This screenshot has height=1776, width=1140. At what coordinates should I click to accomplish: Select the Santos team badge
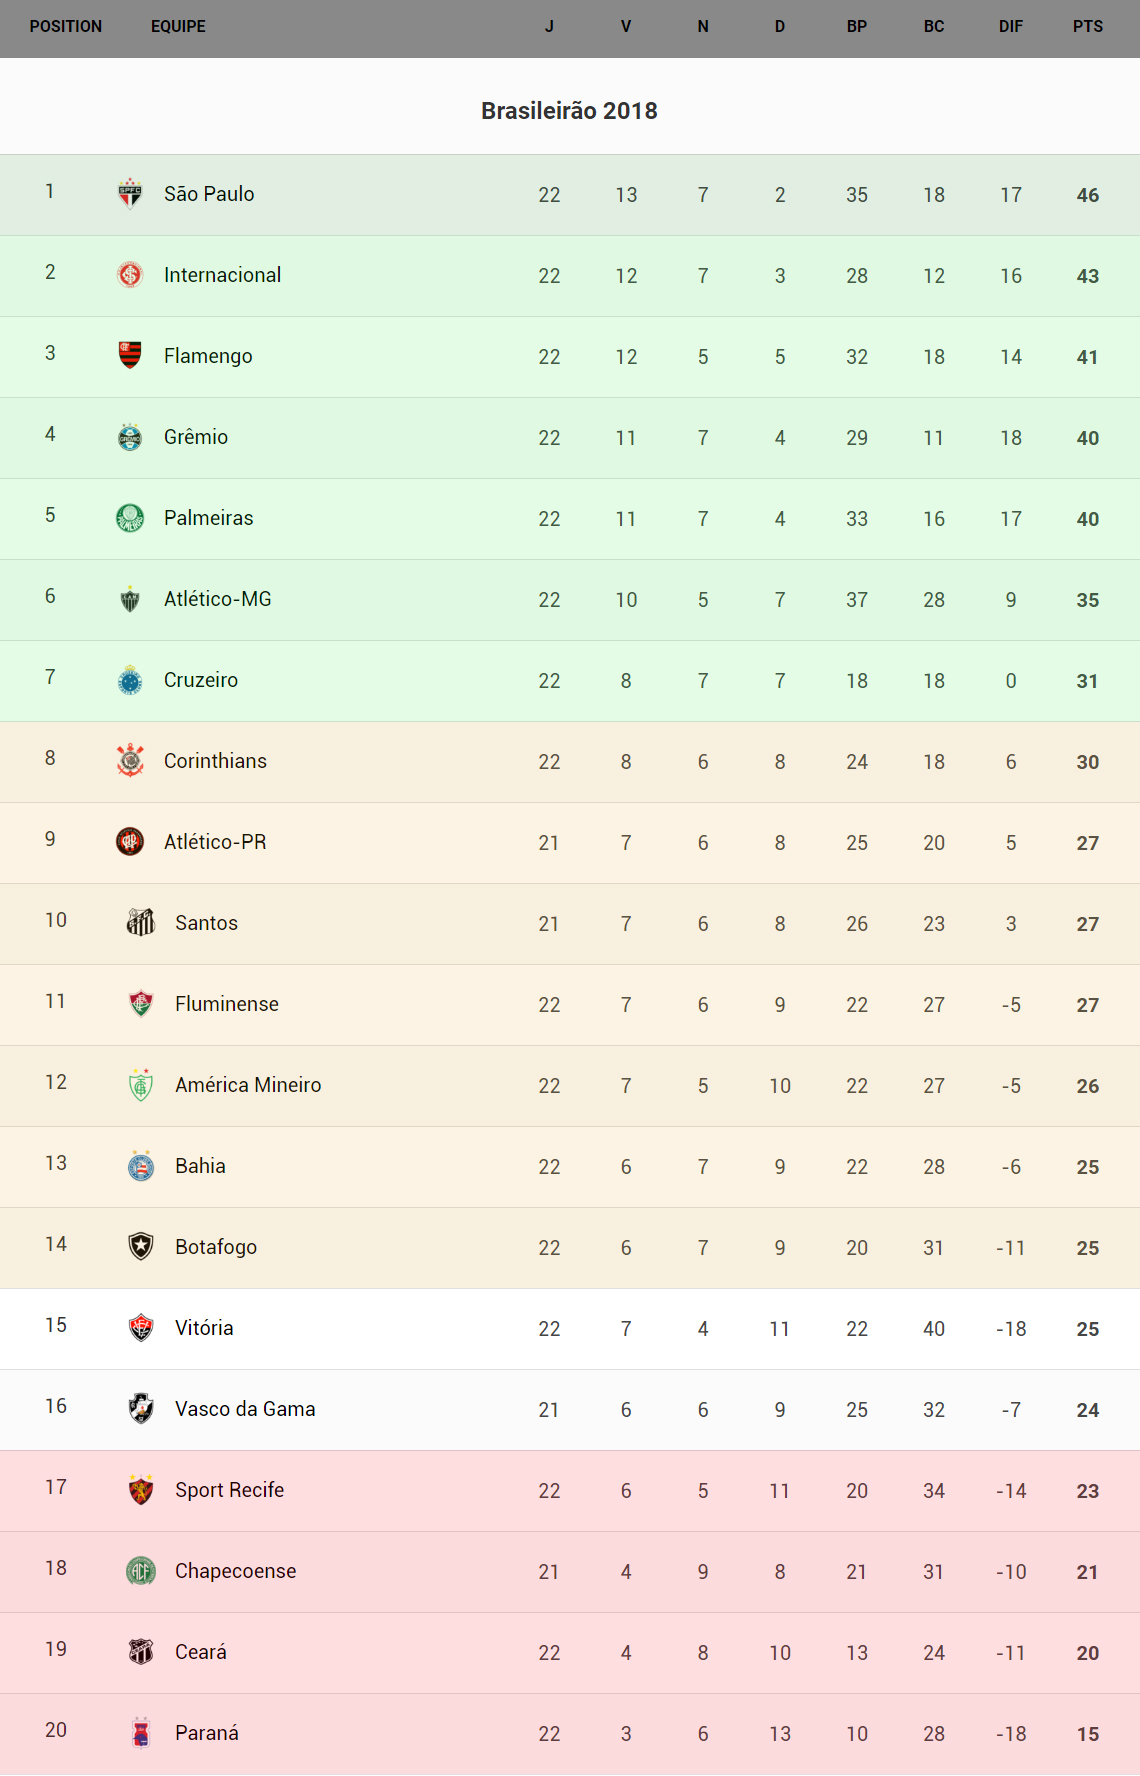point(141,922)
